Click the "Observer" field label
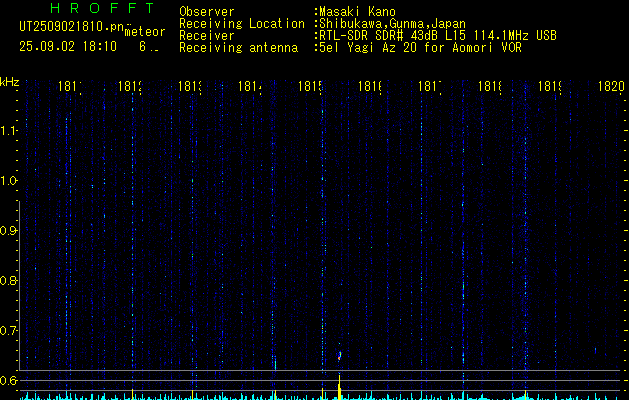Viewport: 629px width, 400px height. 207,12
